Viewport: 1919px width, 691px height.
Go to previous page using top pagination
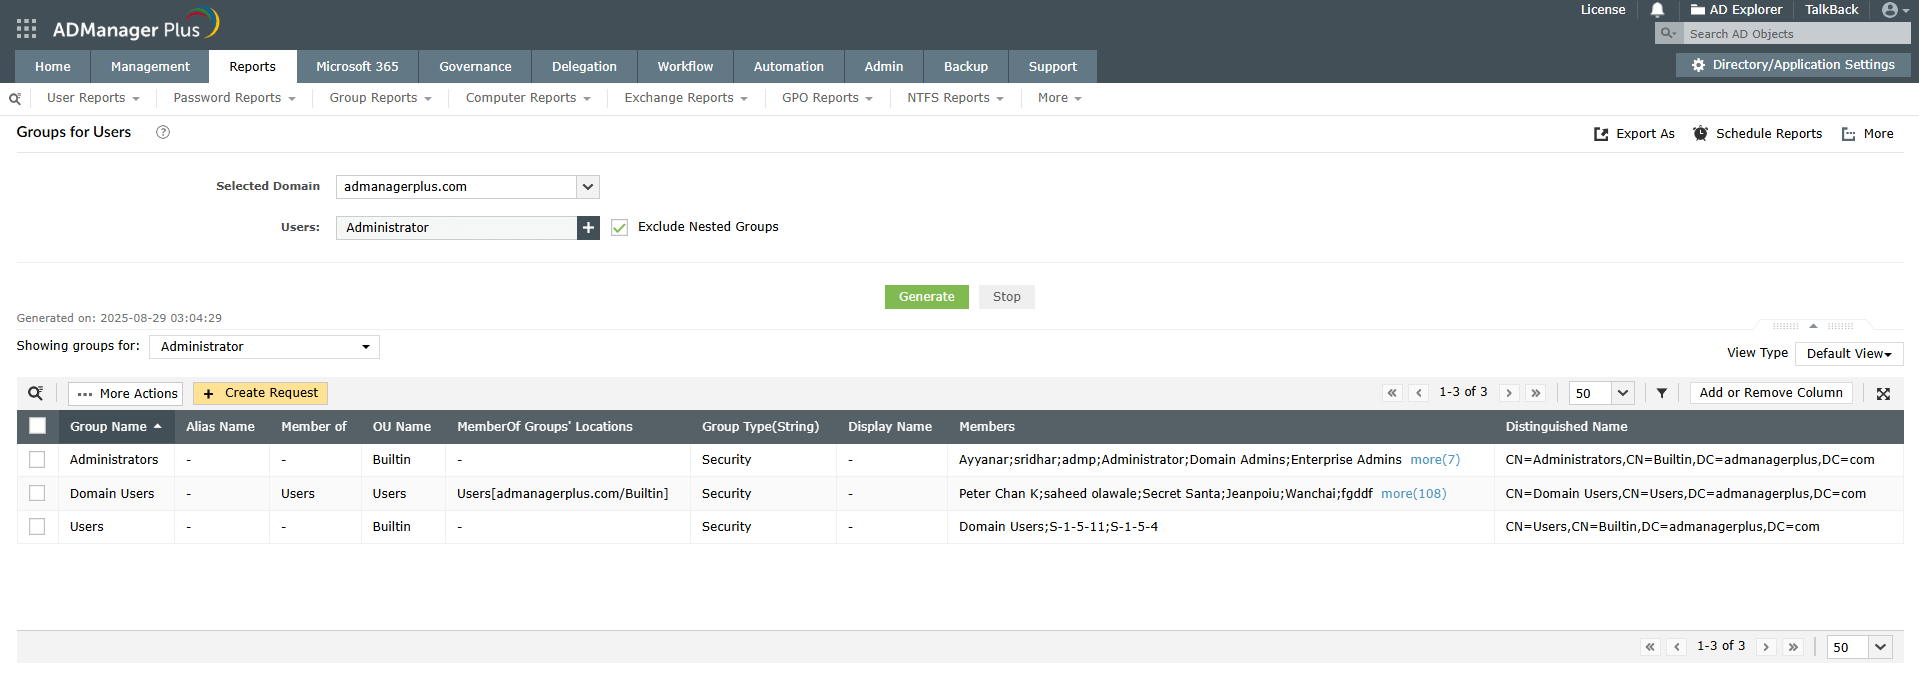click(1419, 393)
